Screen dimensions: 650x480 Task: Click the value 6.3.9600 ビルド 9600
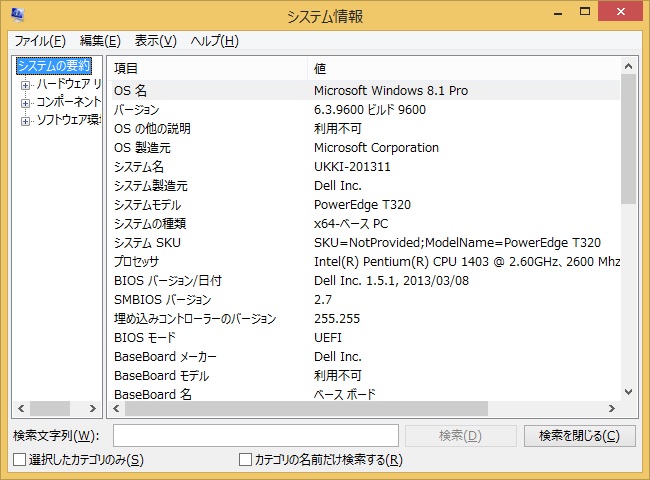[370, 110]
